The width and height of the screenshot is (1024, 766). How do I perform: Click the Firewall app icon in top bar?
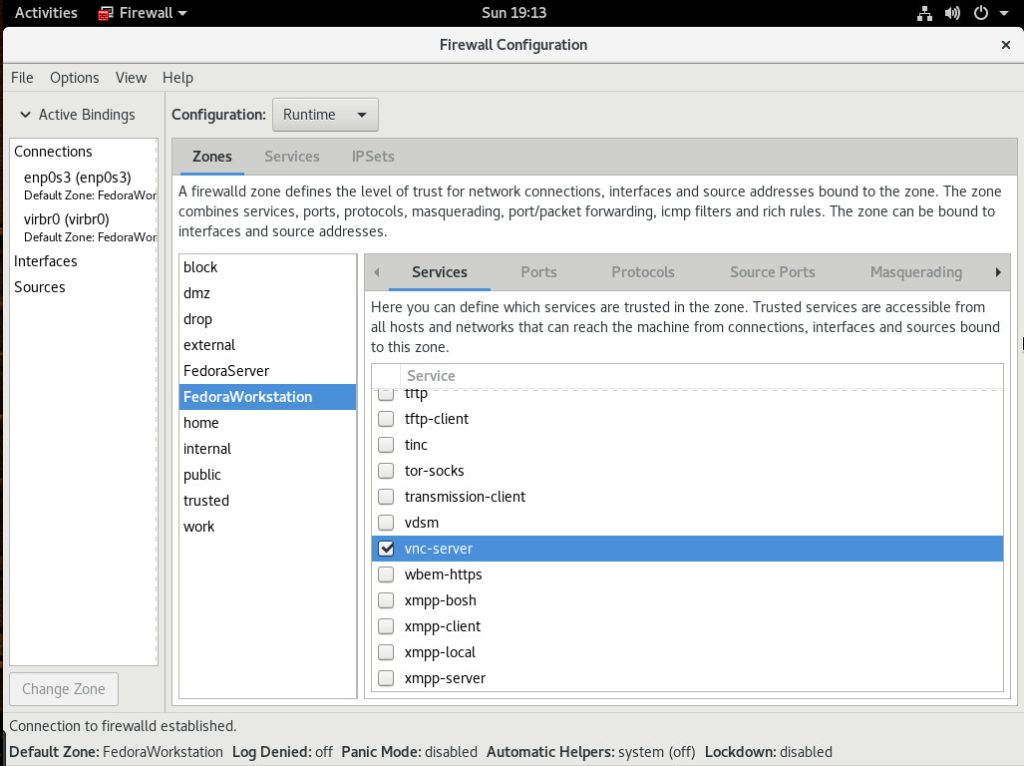click(x=105, y=13)
